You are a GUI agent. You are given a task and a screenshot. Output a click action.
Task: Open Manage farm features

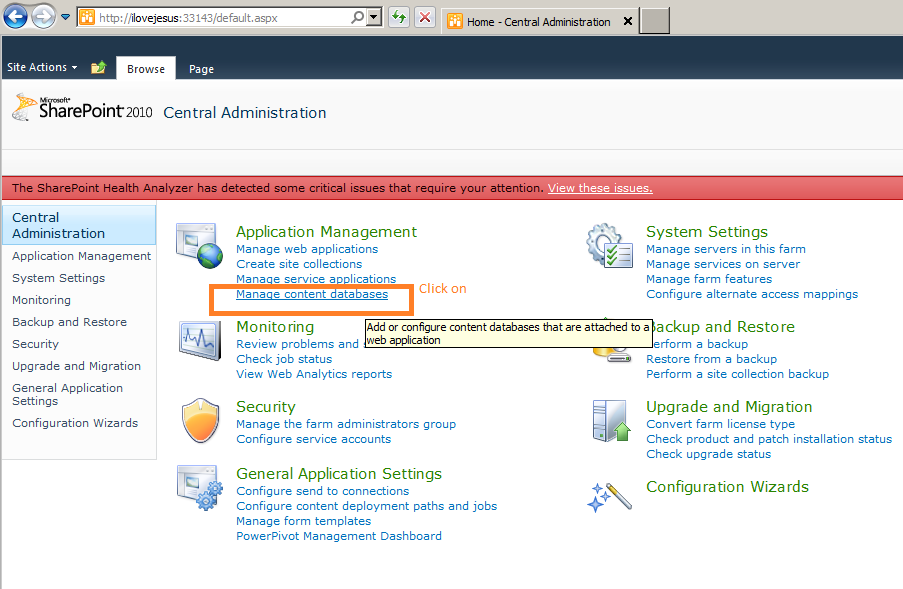tap(709, 279)
